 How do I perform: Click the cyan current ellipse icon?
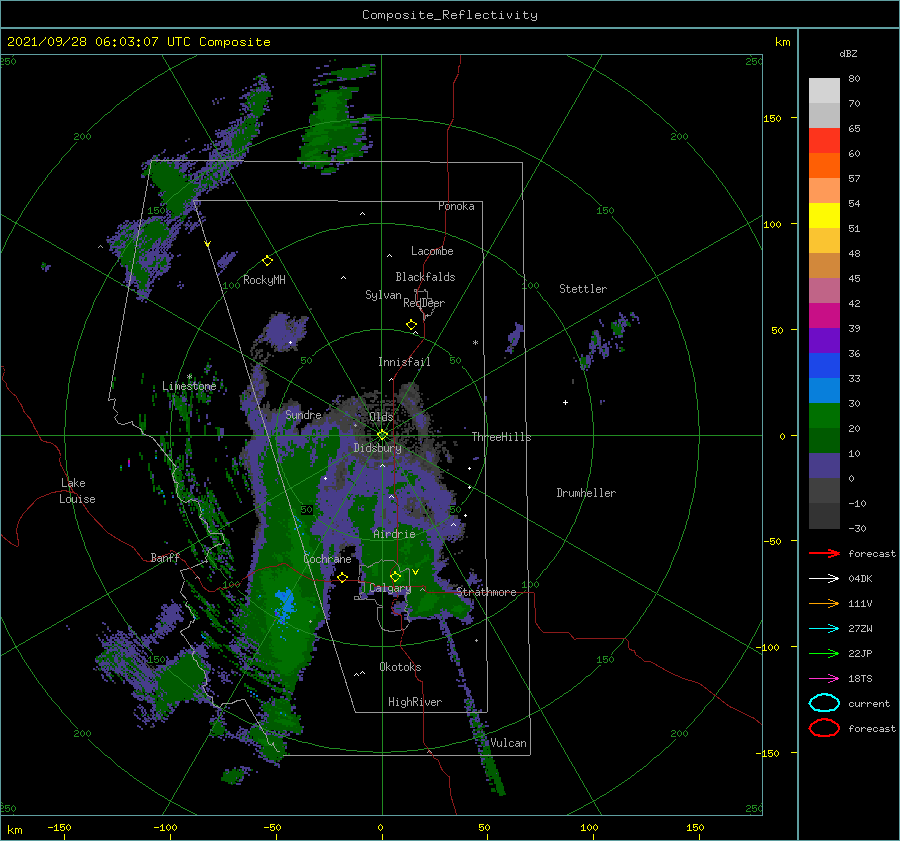pos(824,703)
